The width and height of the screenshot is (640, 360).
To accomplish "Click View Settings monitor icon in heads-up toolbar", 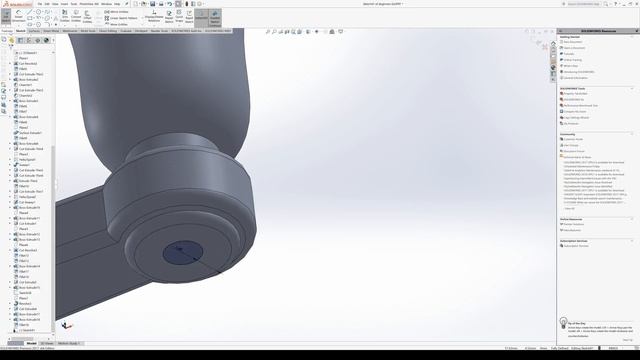I will [x=340, y=31].
